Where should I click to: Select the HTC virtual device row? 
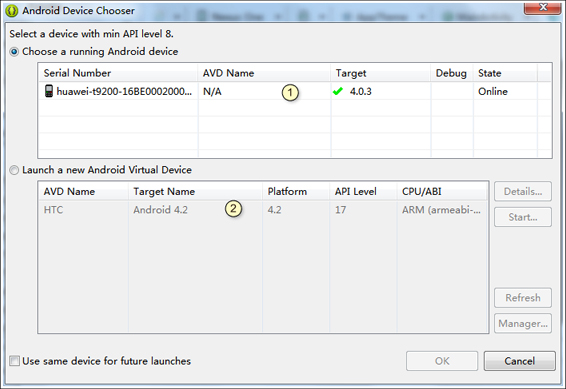pos(263,210)
